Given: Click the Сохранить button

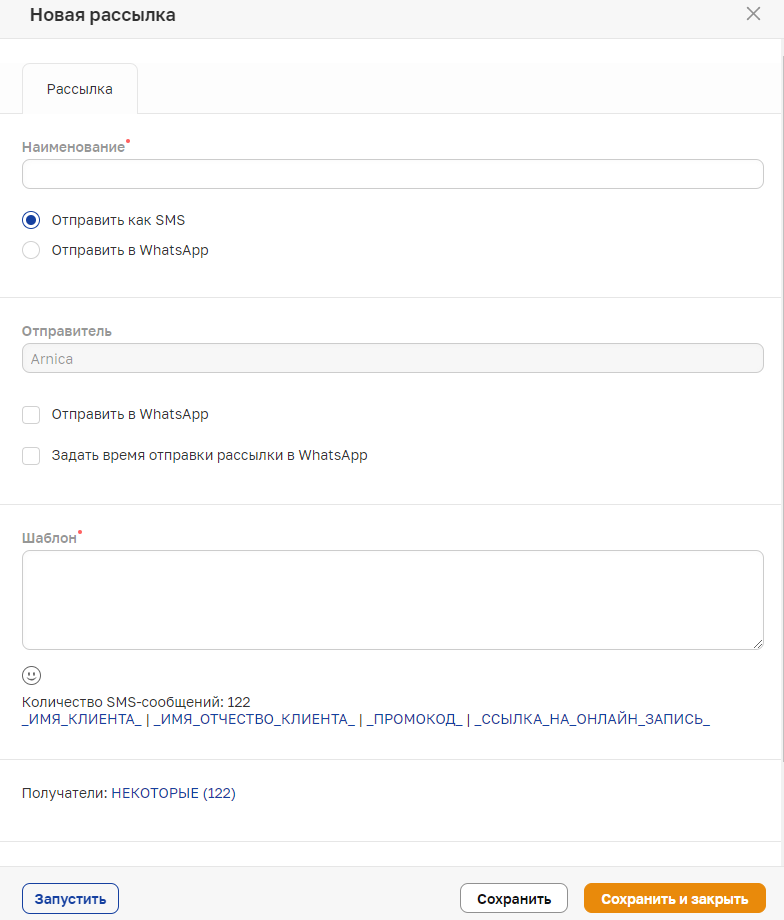Looking at the screenshot, I should point(514,899).
